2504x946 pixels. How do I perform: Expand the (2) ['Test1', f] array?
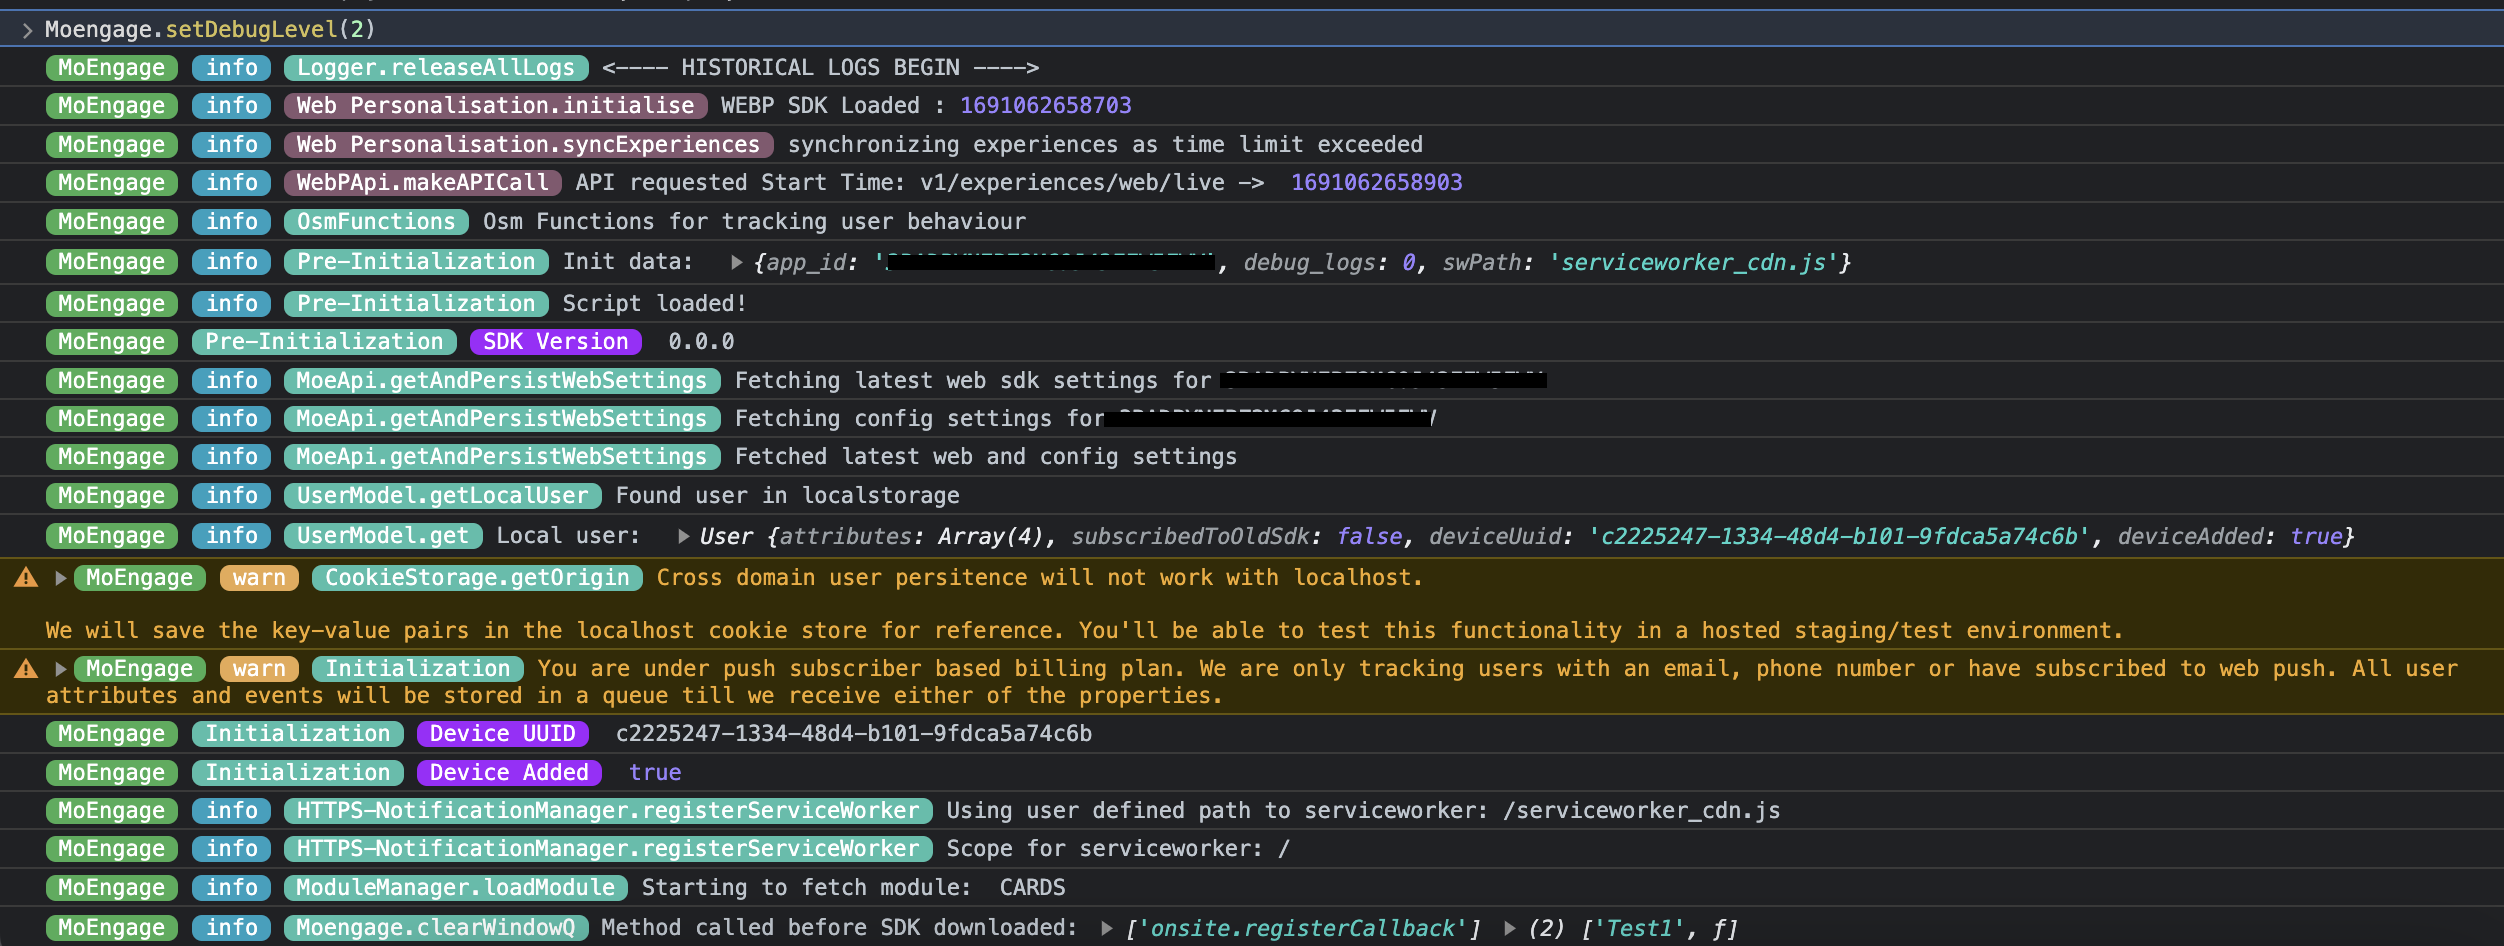(x=1510, y=928)
